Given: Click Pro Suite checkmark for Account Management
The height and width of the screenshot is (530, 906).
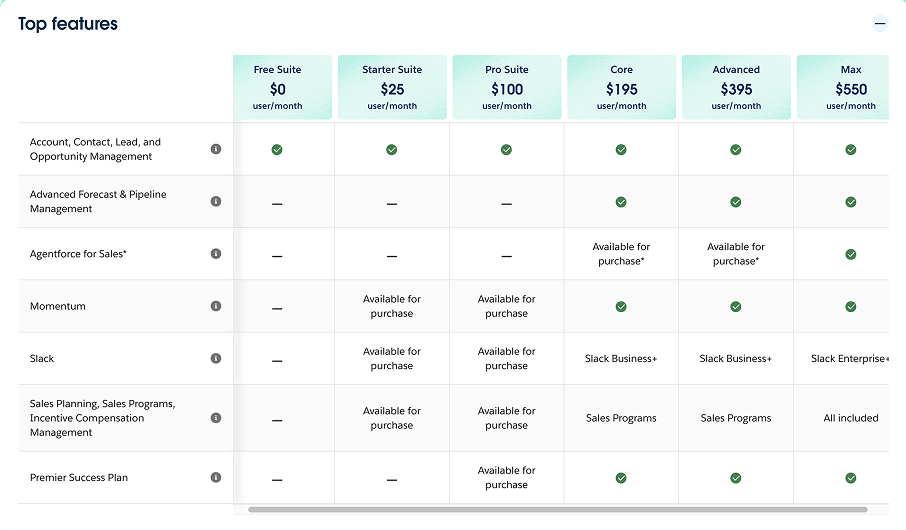Looking at the screenshot, I should pyautogui.click(x=506, y=150).
